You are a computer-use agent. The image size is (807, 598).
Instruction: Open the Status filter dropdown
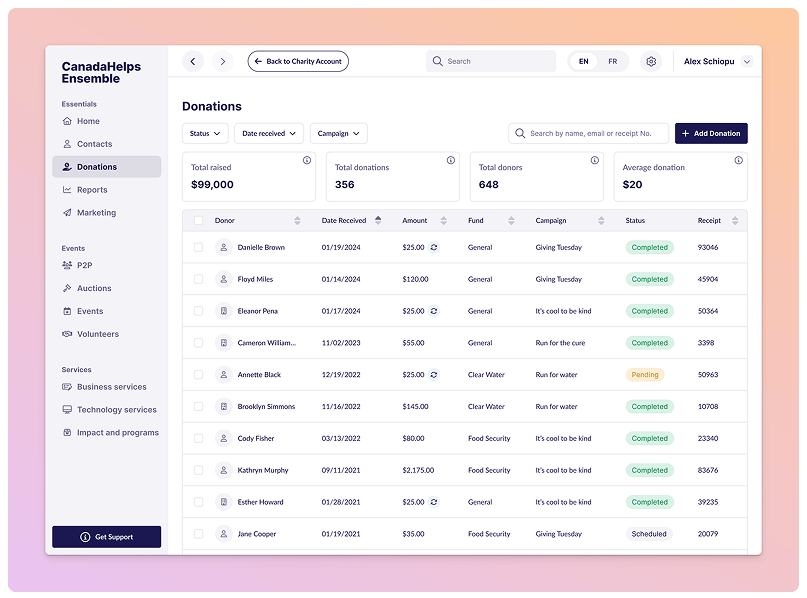205,133
